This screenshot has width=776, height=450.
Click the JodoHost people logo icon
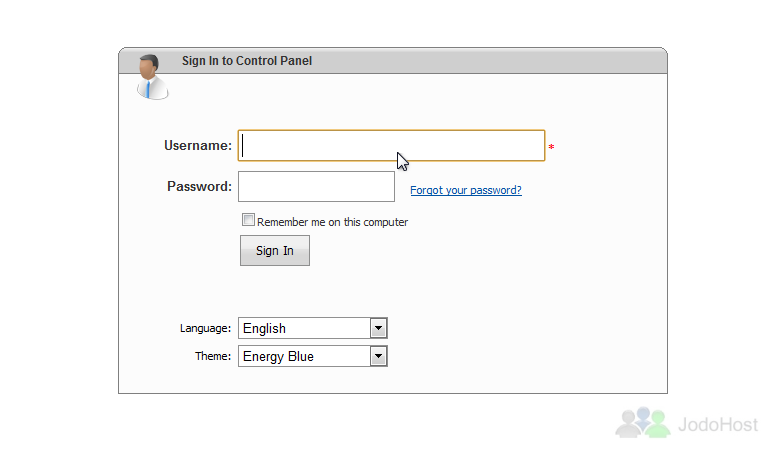click(x=643, y=423)
